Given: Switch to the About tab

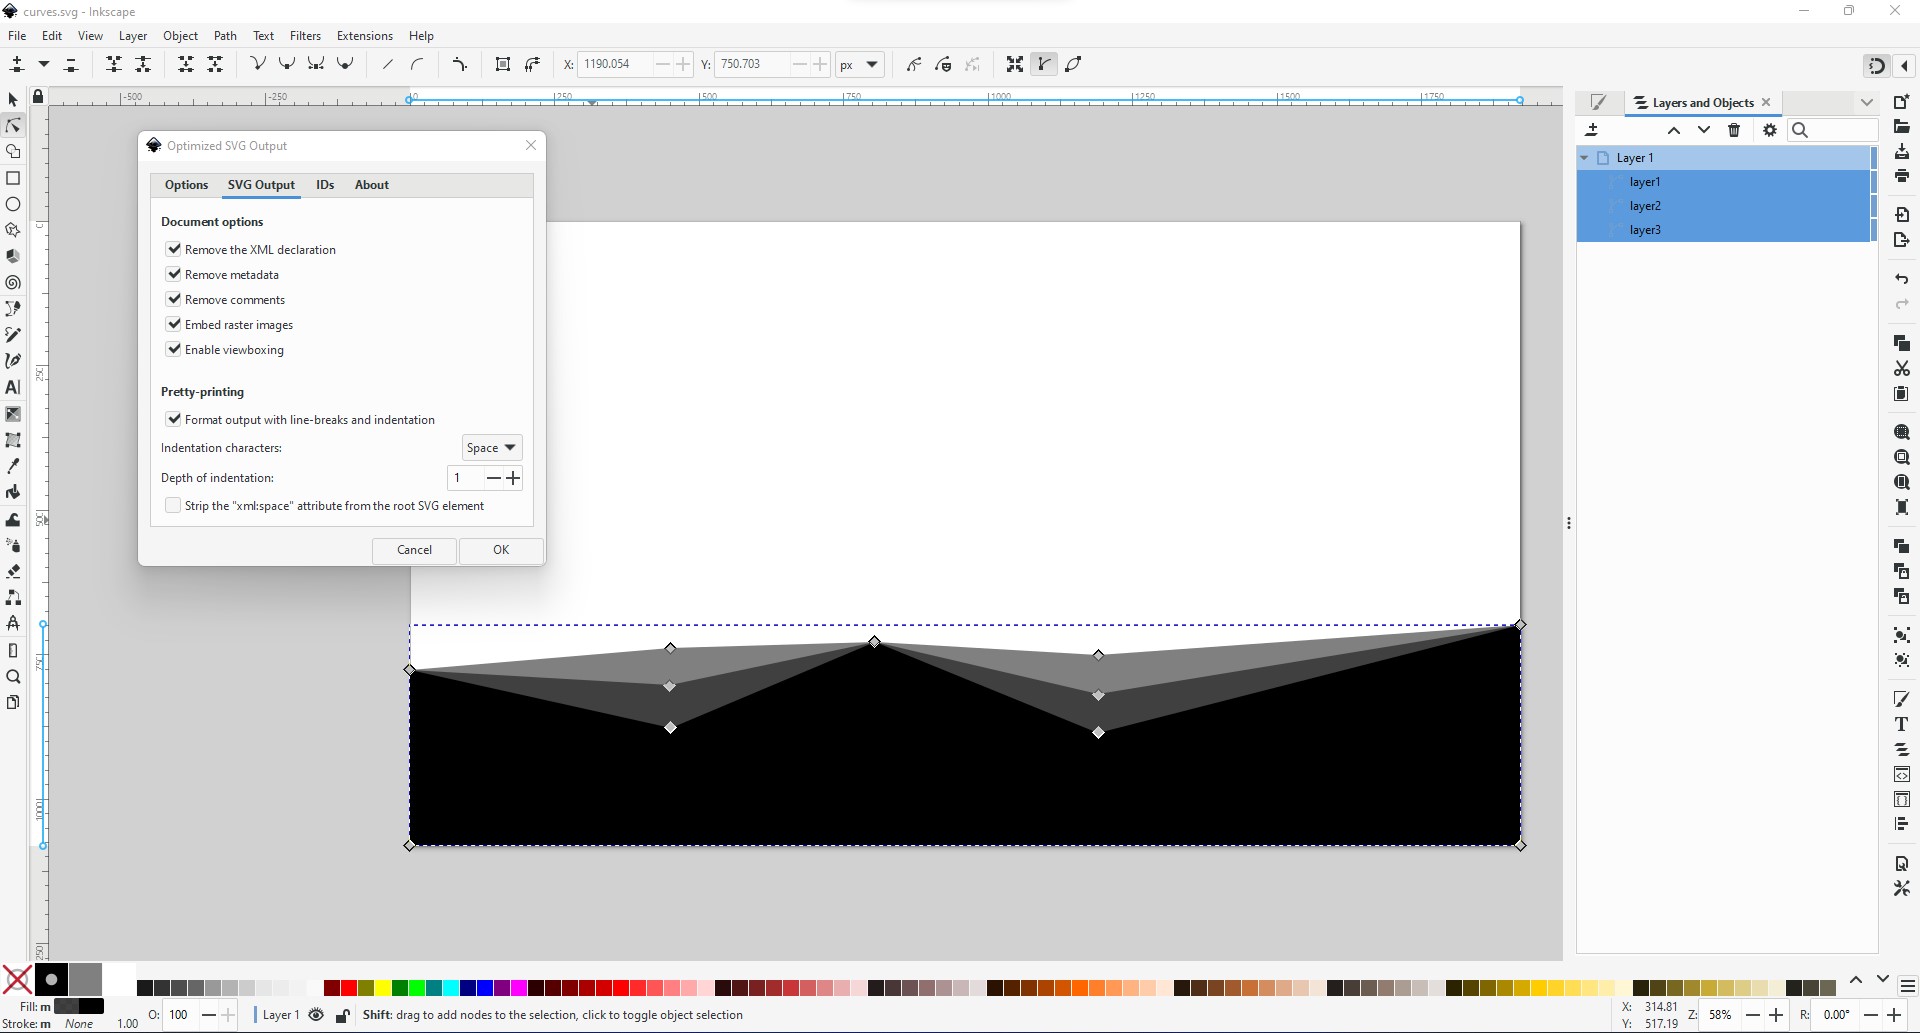Looking at the screenshot, I should (x=372, y=185).
